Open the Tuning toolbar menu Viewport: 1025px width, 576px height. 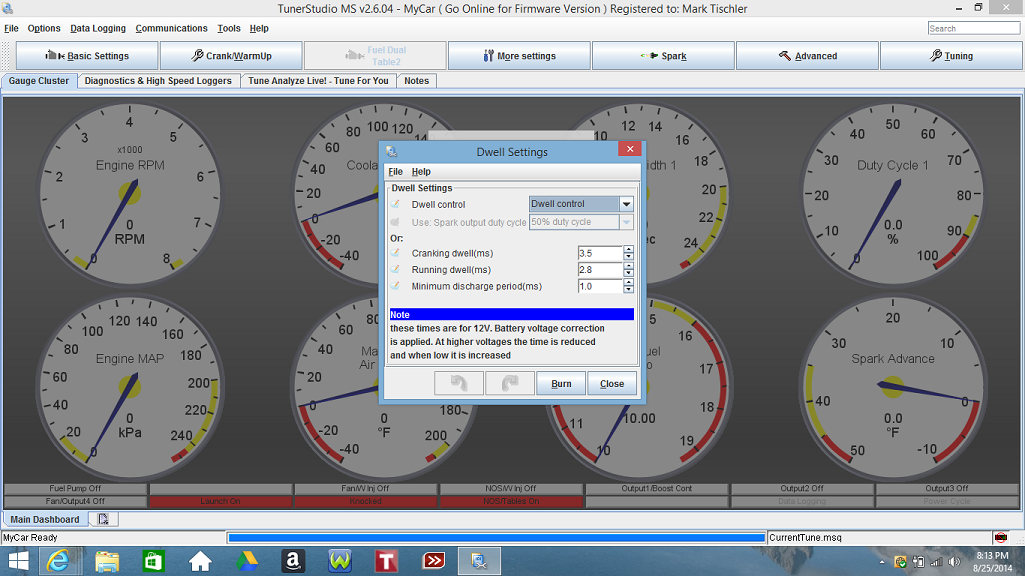click(951, 56)
